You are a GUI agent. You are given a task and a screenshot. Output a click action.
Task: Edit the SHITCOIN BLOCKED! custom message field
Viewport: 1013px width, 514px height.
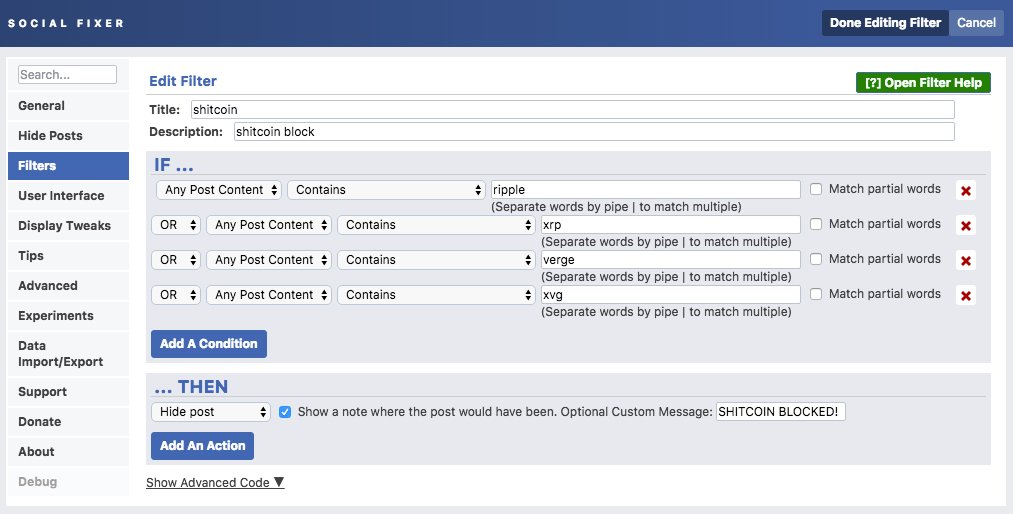click(x=780, y=411)
